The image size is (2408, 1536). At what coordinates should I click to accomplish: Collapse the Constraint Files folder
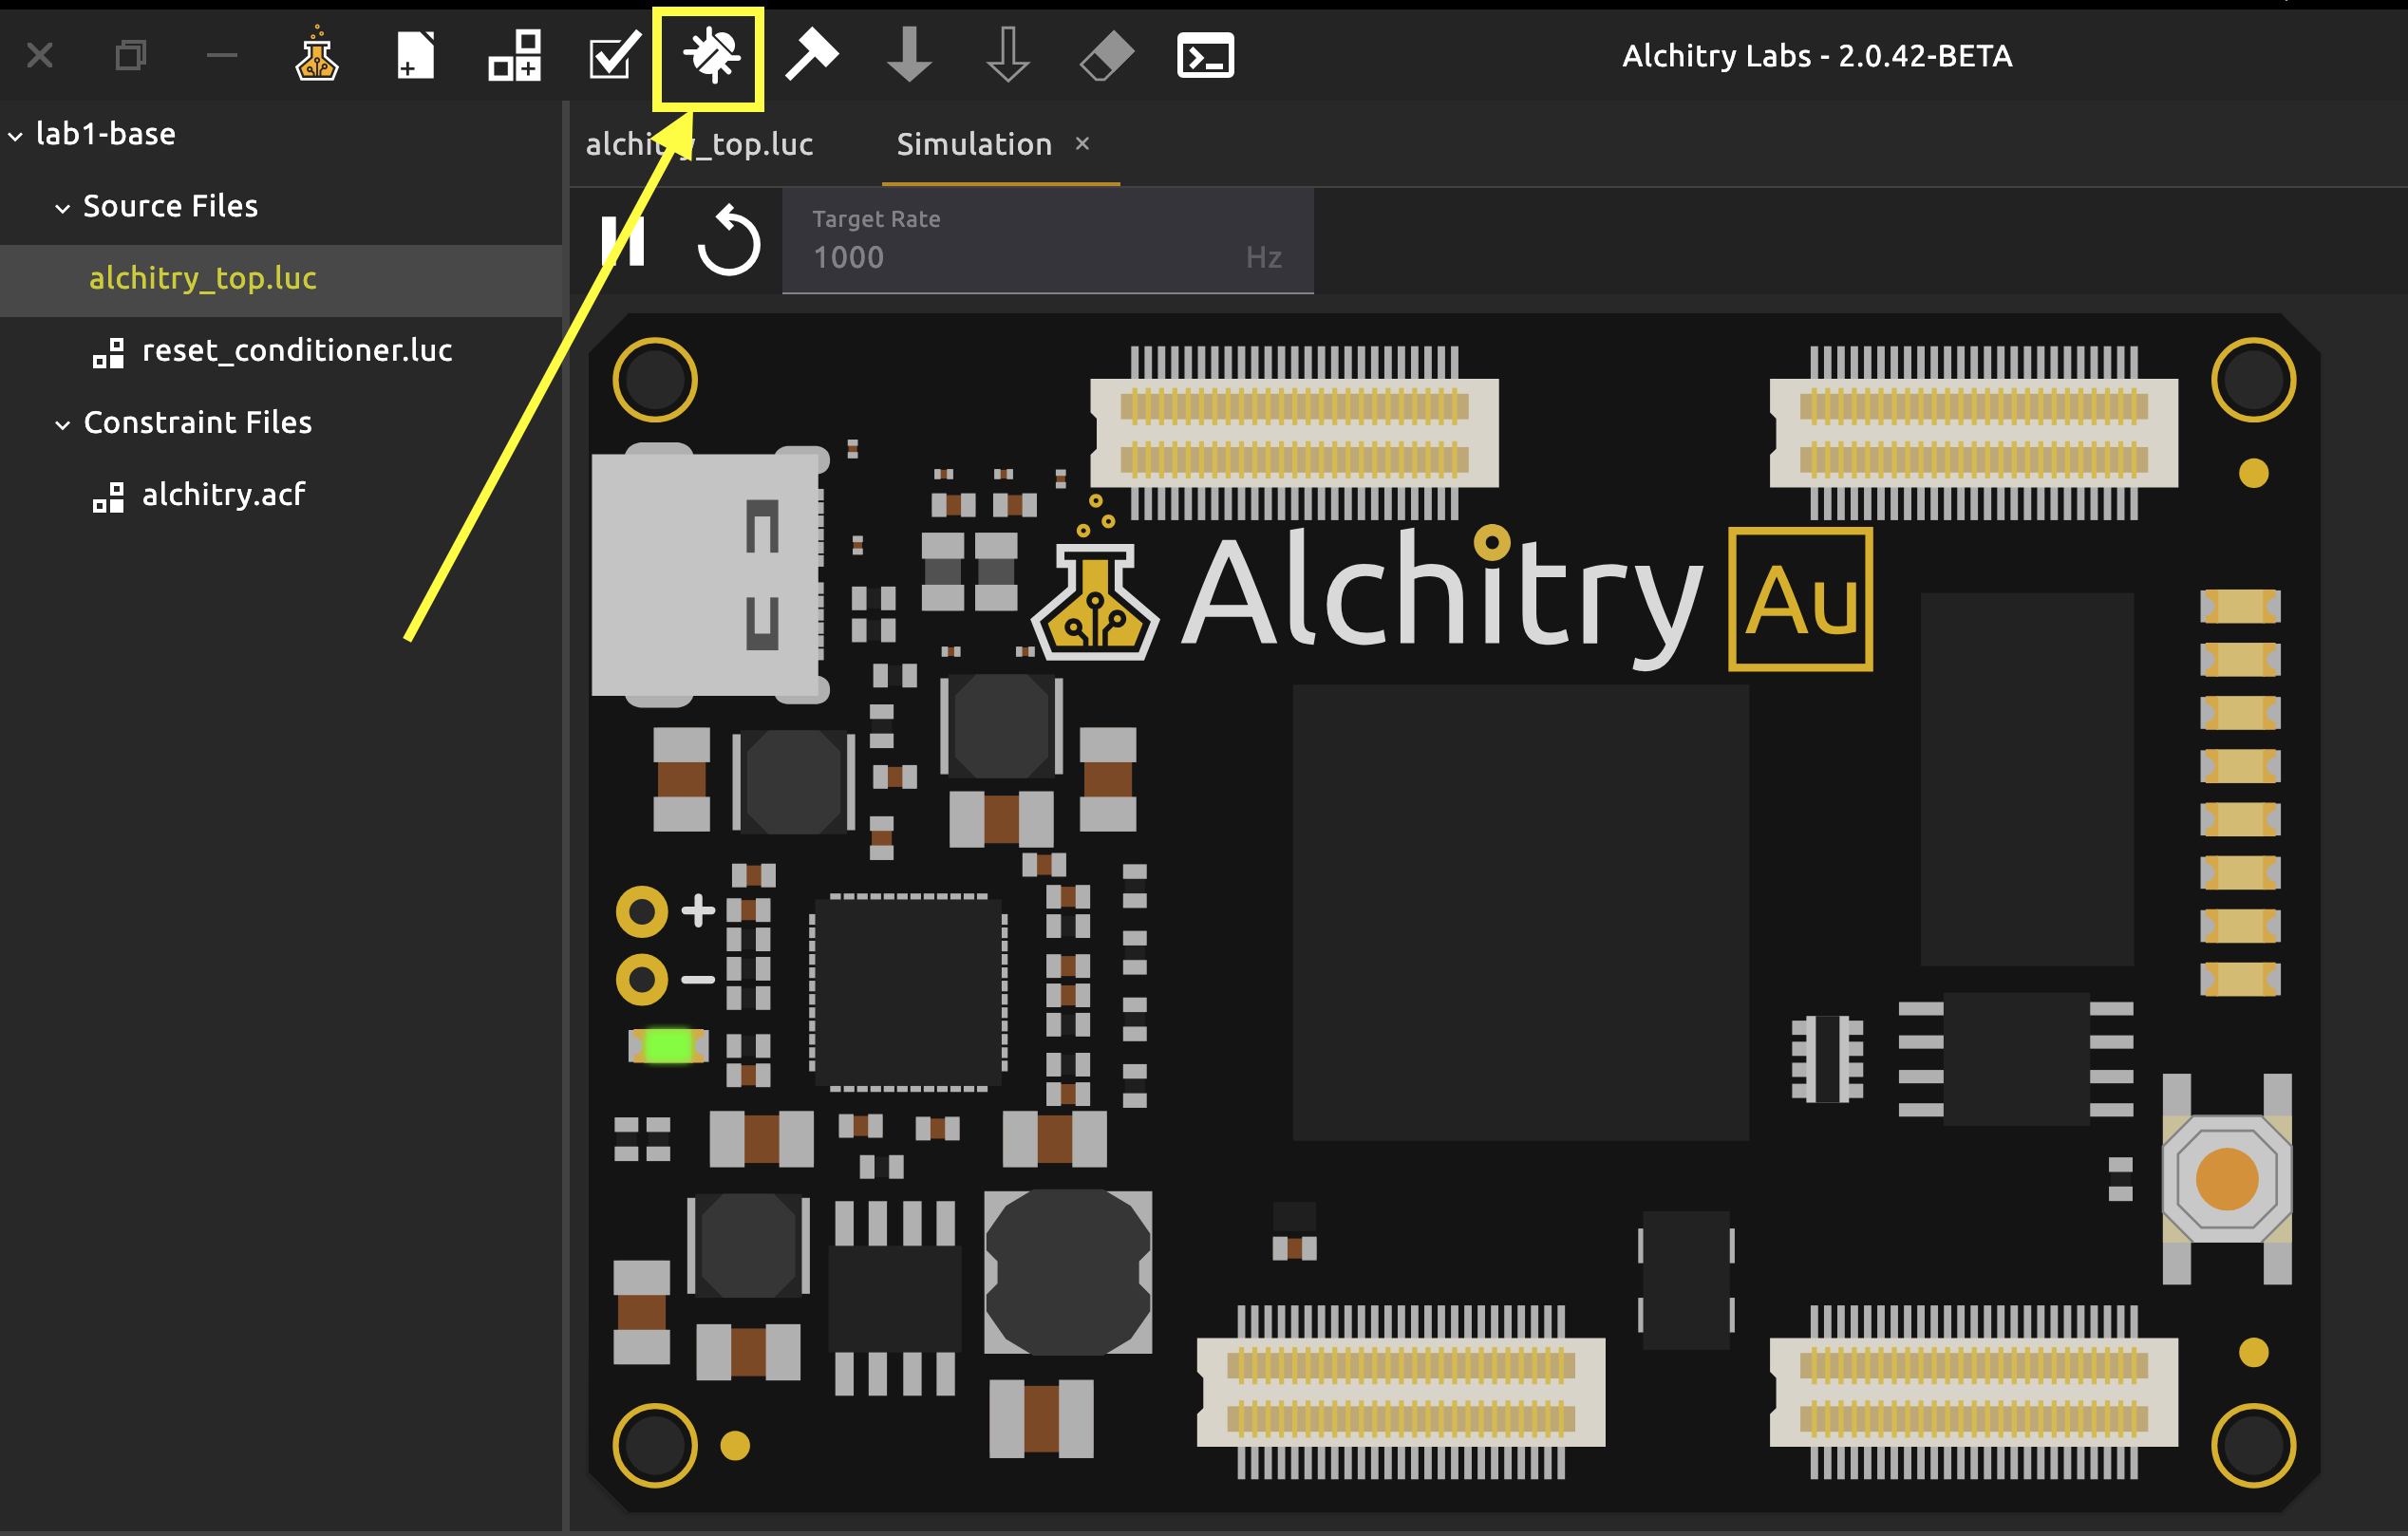(x=62, y=424)
